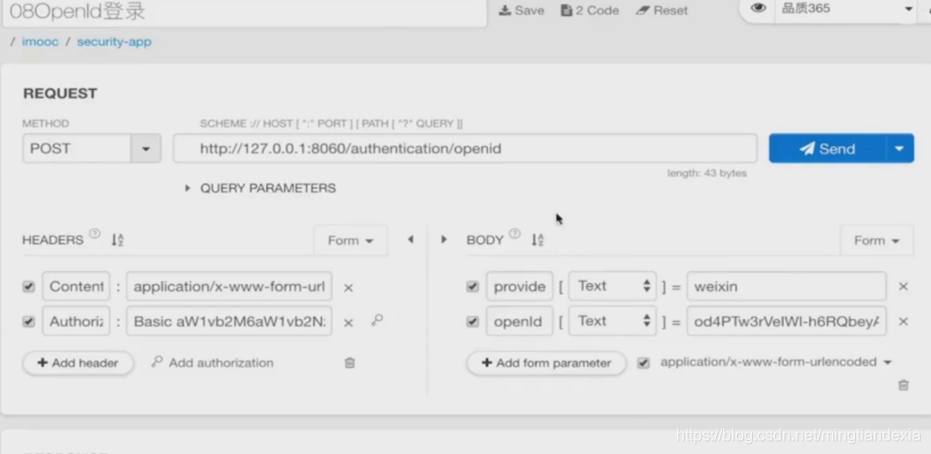
Task: Open the Send button dropdown arrow
Action: (900, 148)
